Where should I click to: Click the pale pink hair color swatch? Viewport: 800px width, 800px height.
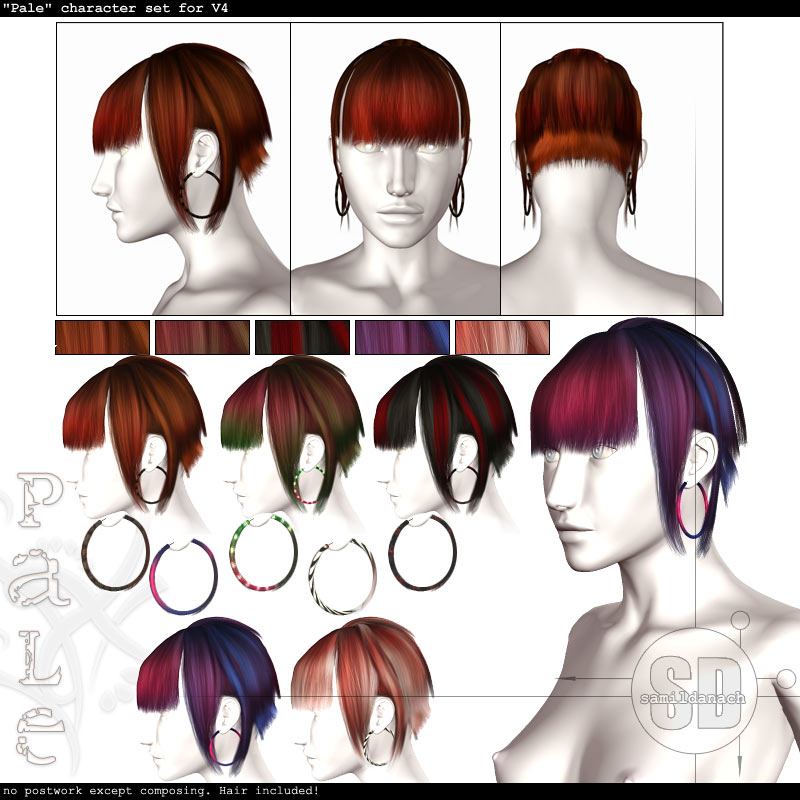[503, 337]
